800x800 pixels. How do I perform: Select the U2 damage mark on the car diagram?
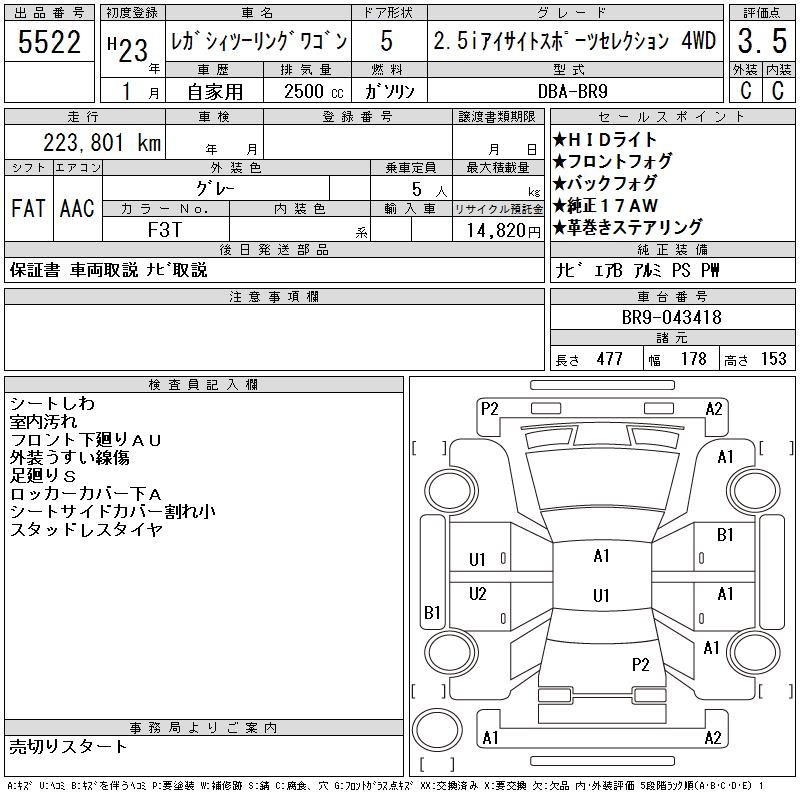pyautogui.click(x=478, y=594)
